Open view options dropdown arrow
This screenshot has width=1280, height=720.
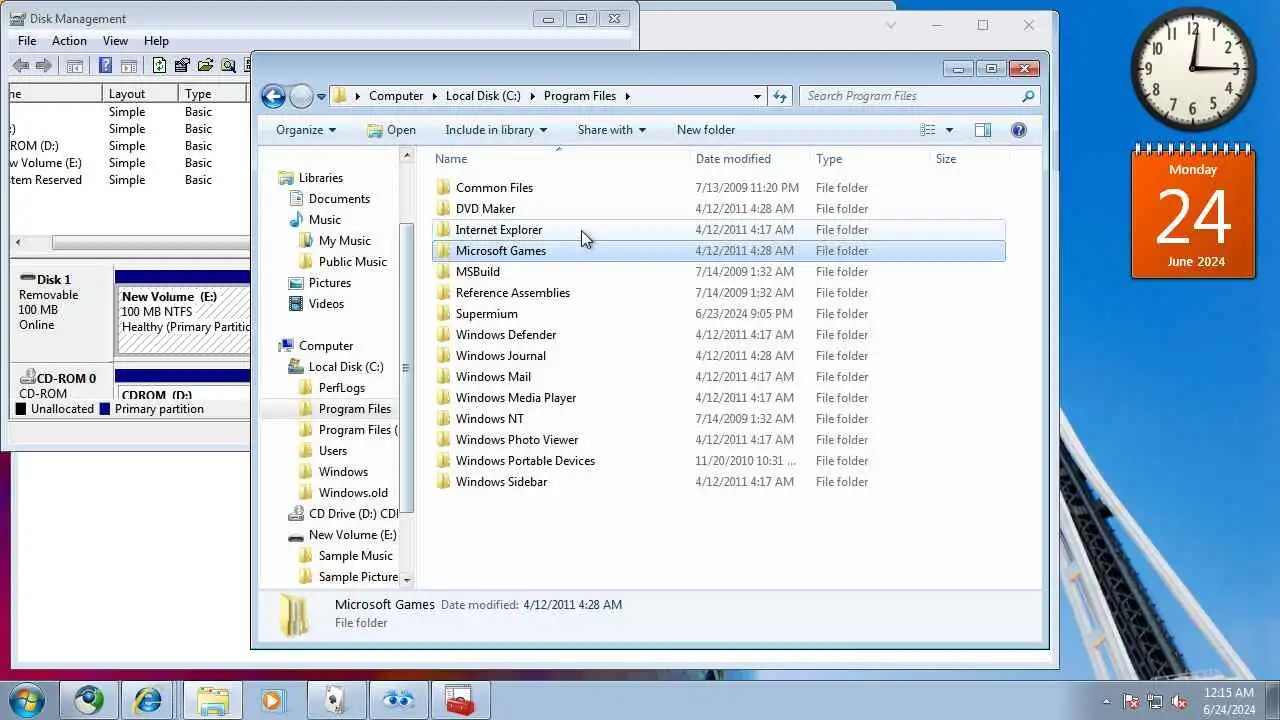tap(949, 130)
